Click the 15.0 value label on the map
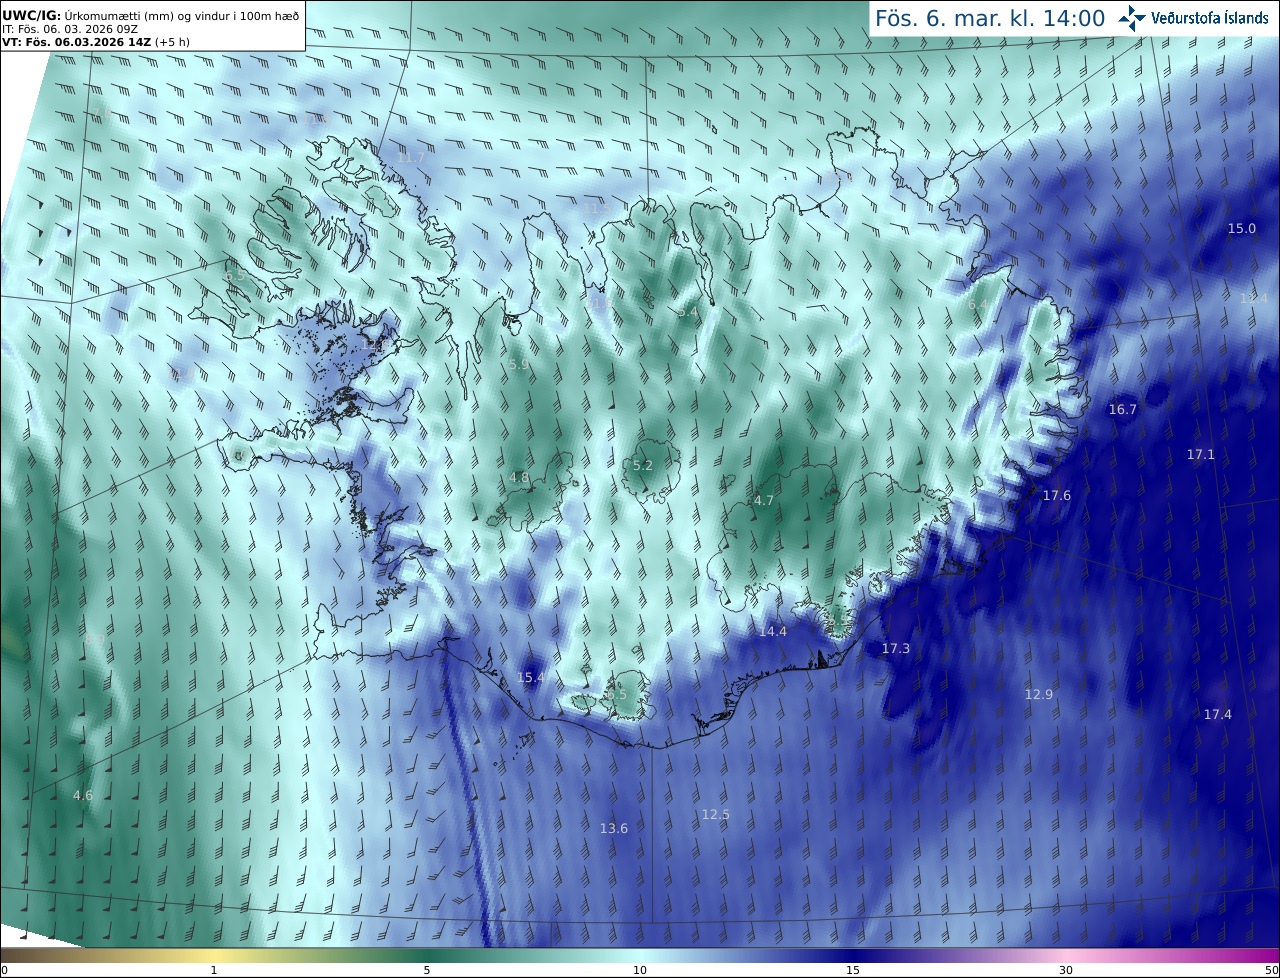 (1241, 229)
